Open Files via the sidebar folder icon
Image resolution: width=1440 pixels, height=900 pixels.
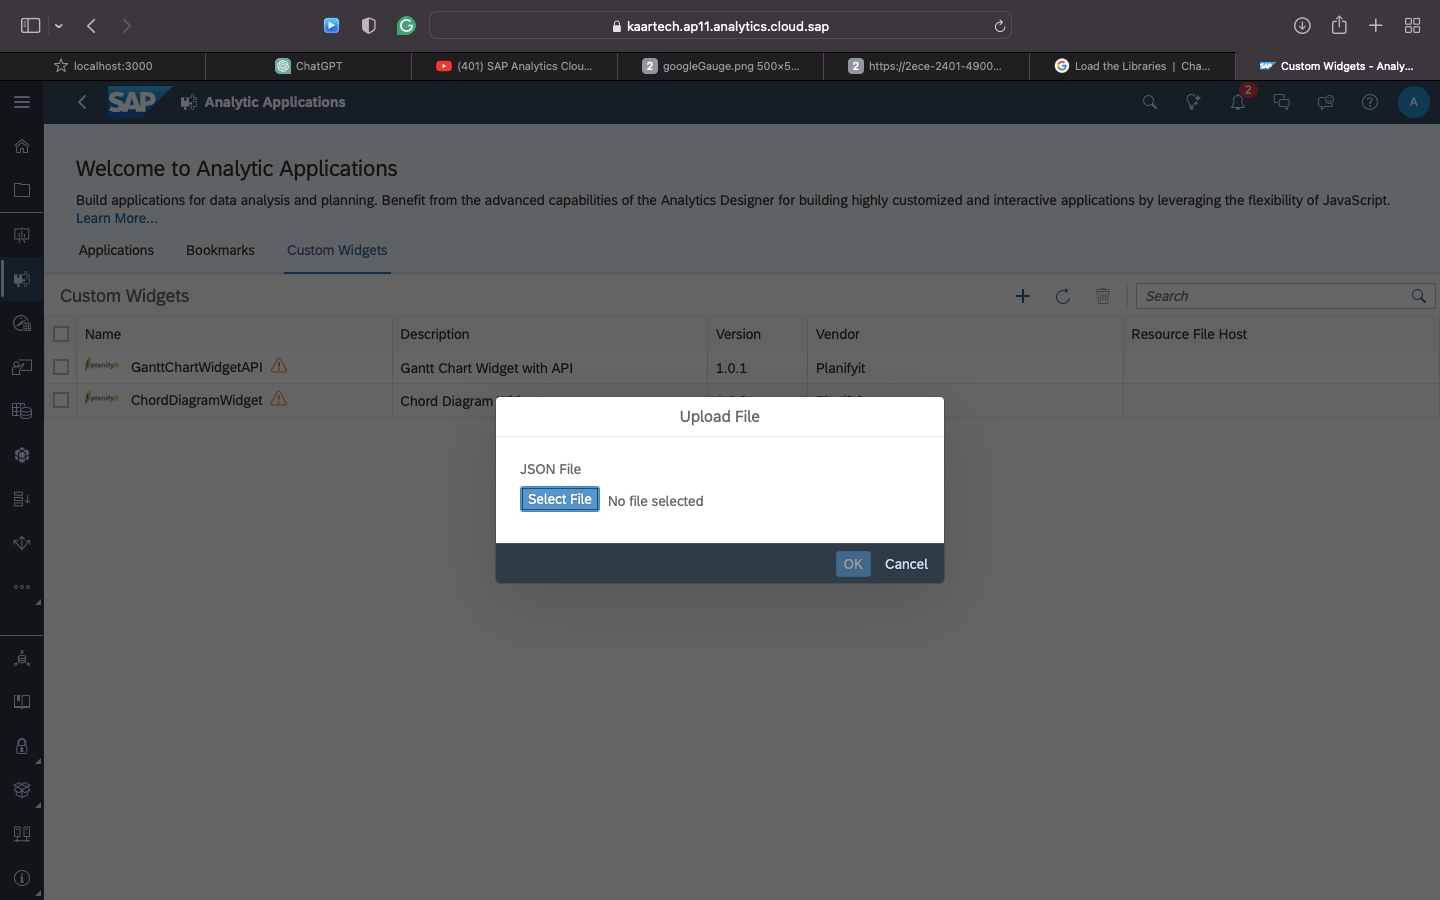tap(21, 190)
